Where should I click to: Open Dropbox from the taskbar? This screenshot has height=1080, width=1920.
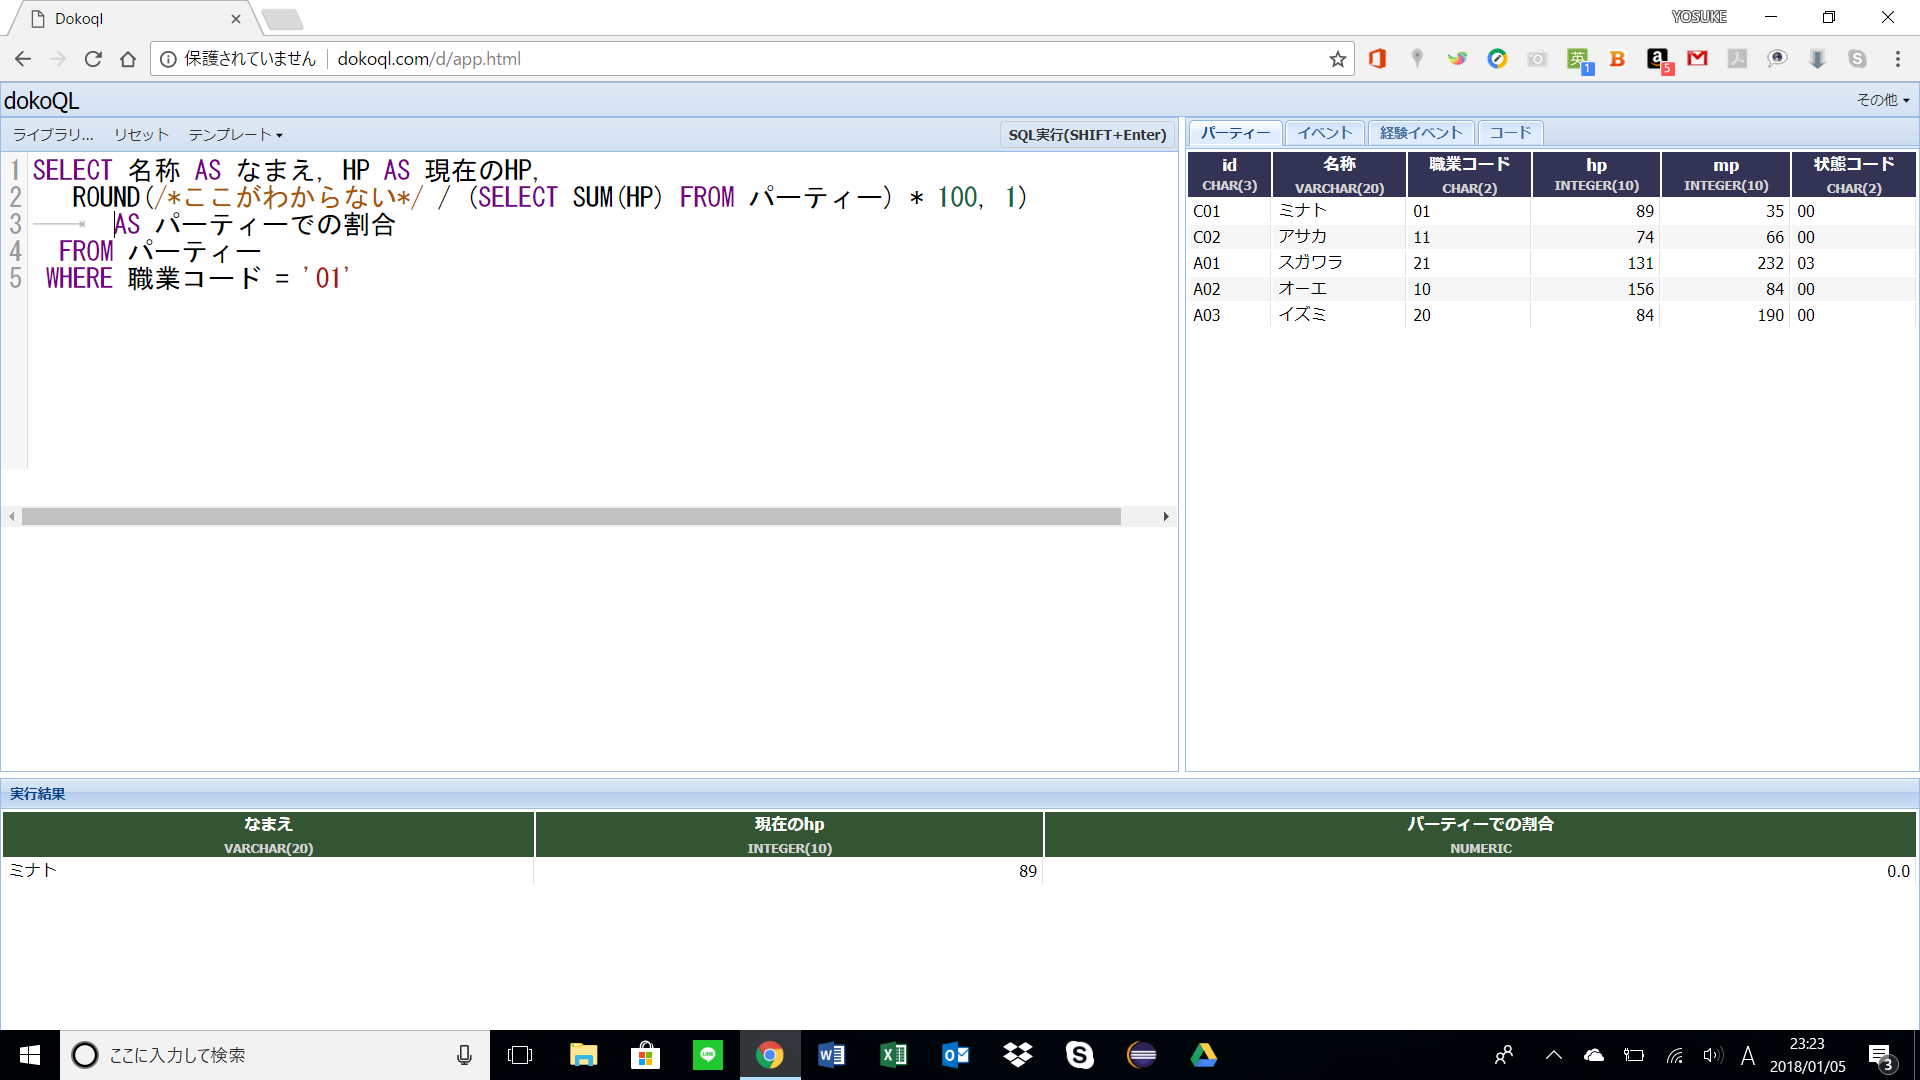pos(1017,1055)
